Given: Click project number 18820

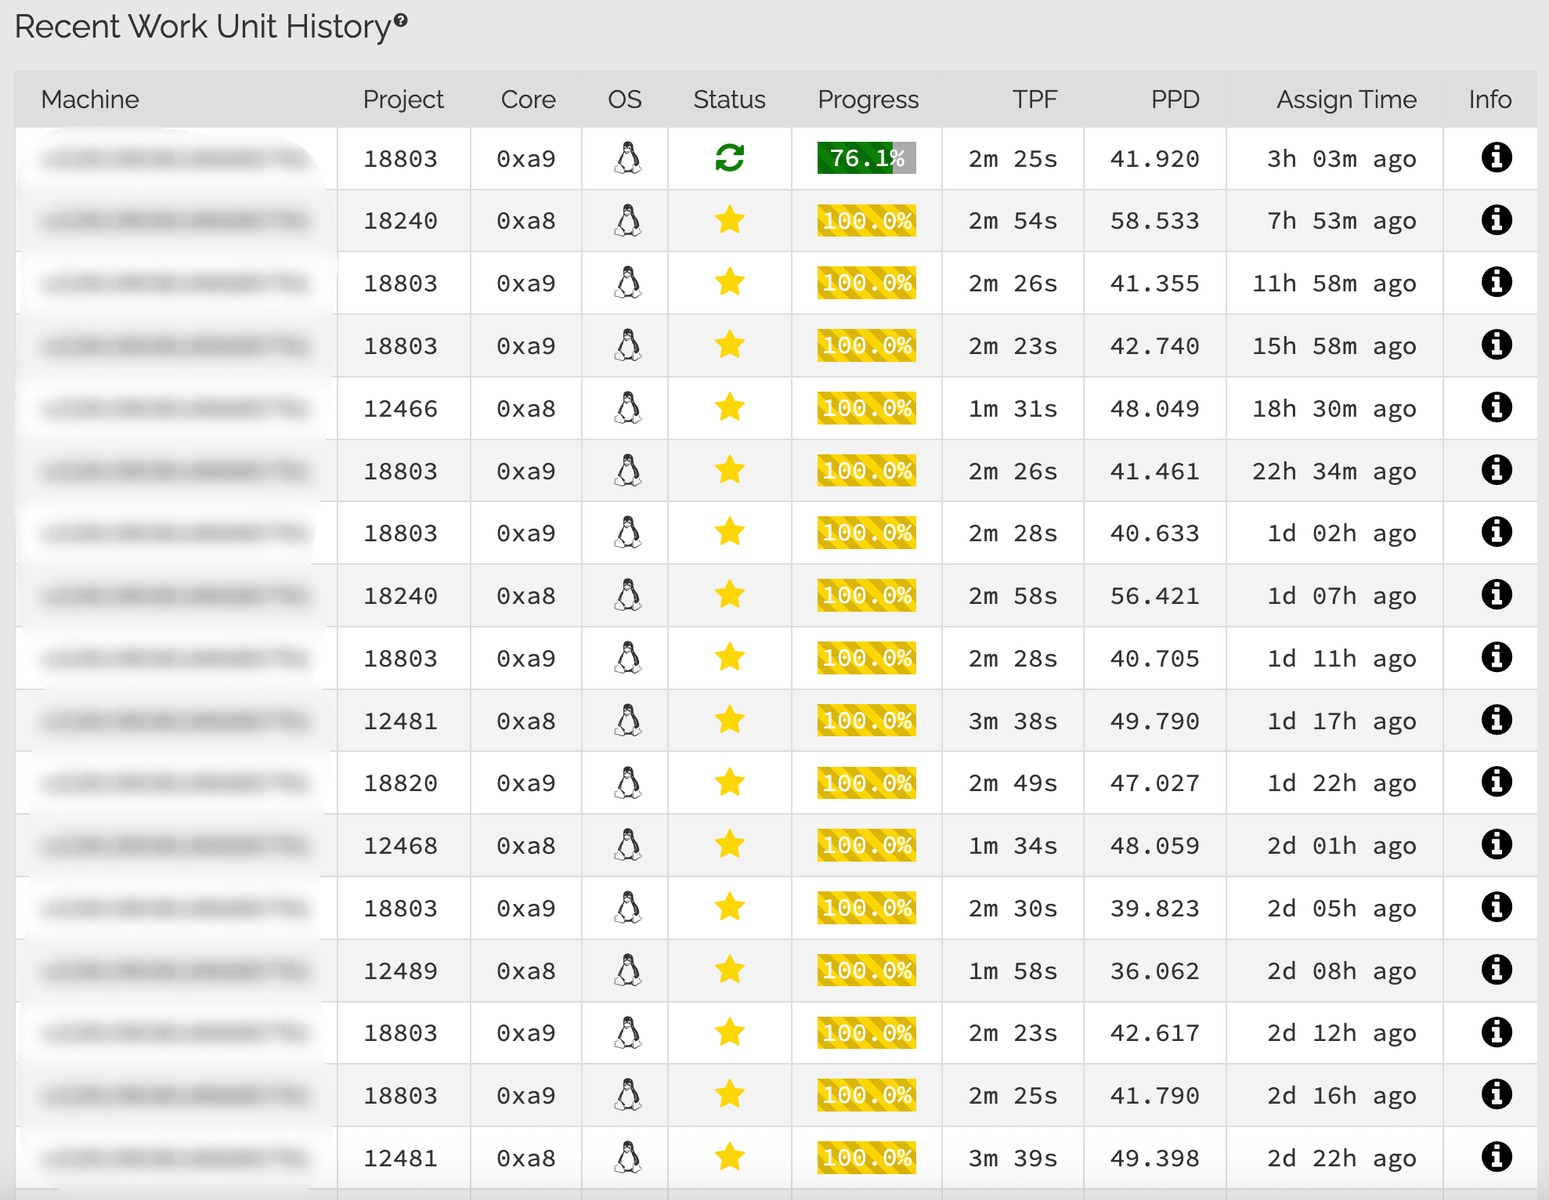Looking at the screenshot, I should click(x=400, y=784).
